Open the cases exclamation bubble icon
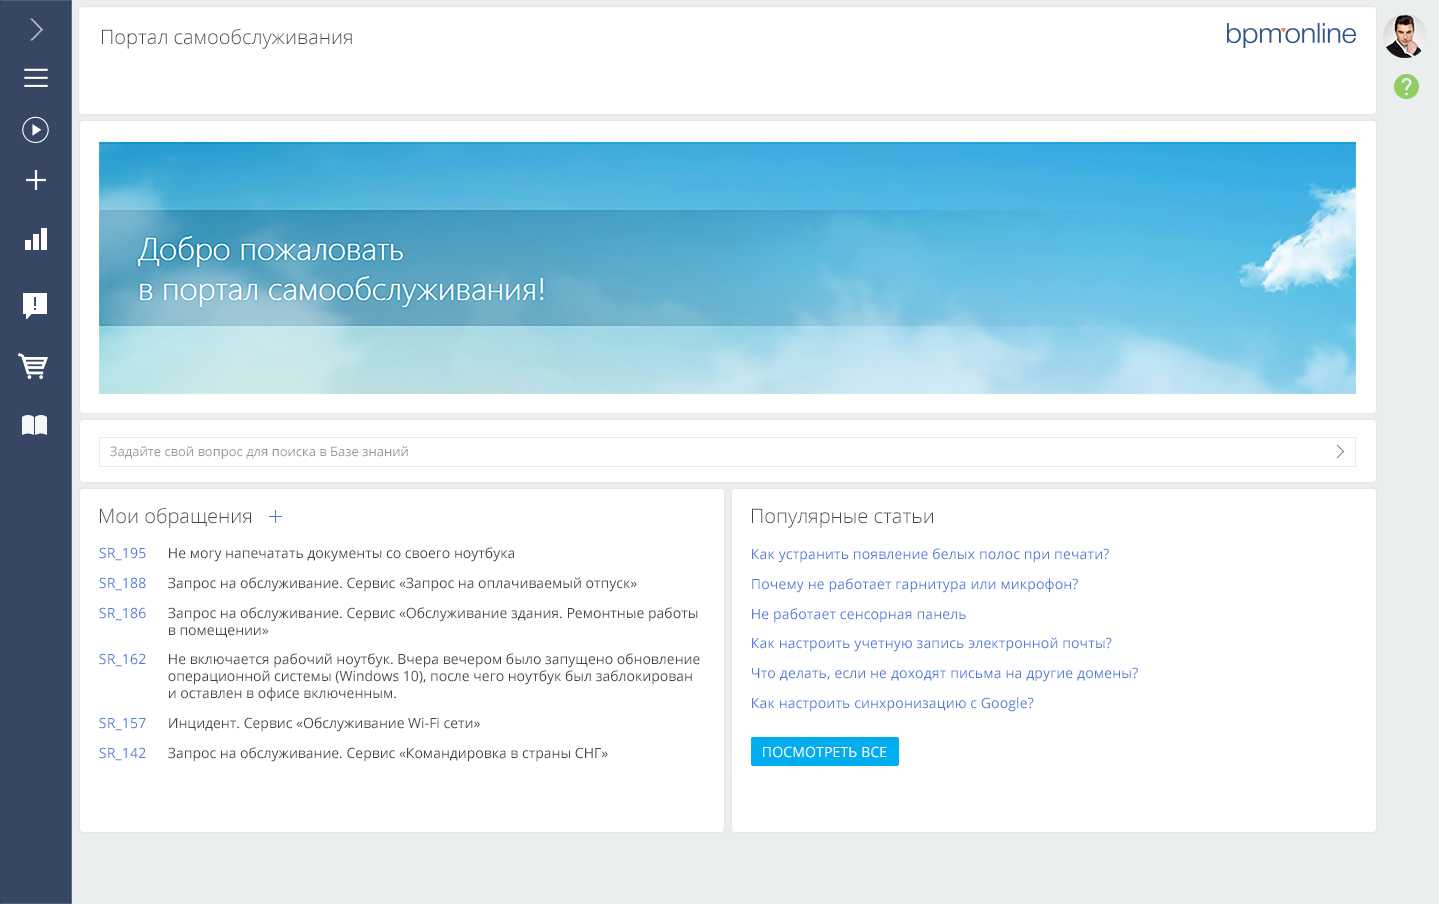This screenshot has height=904, width=1439. 36,305
